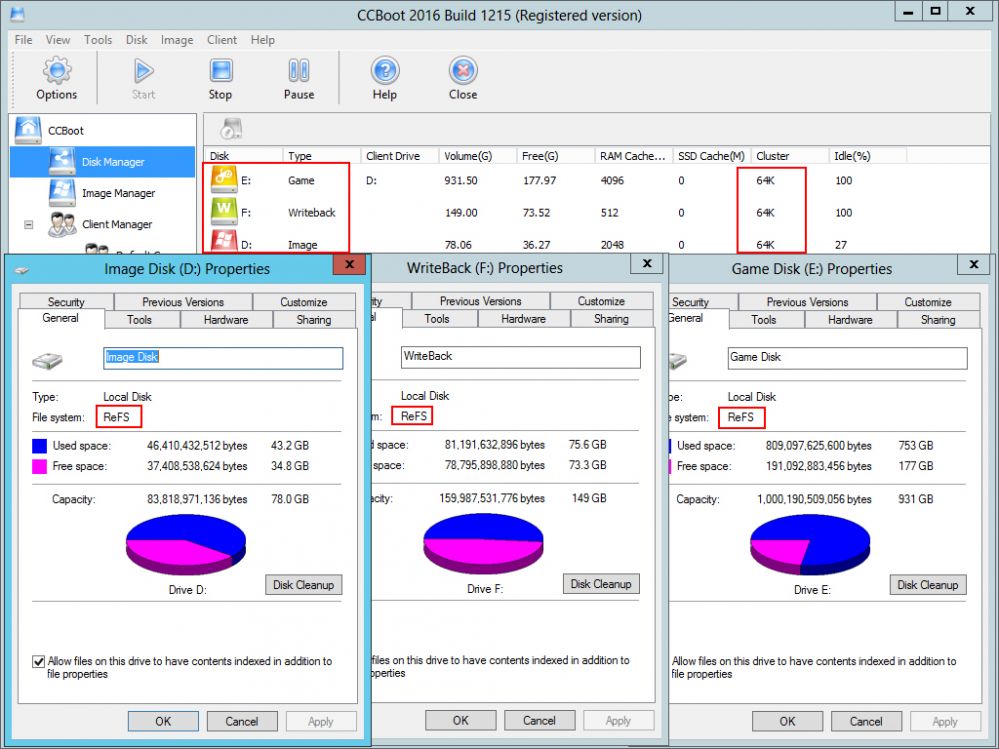The height and width of the screenshot is (749, 999).
Task: Sort by the Cluster column header
Action: 789,155
